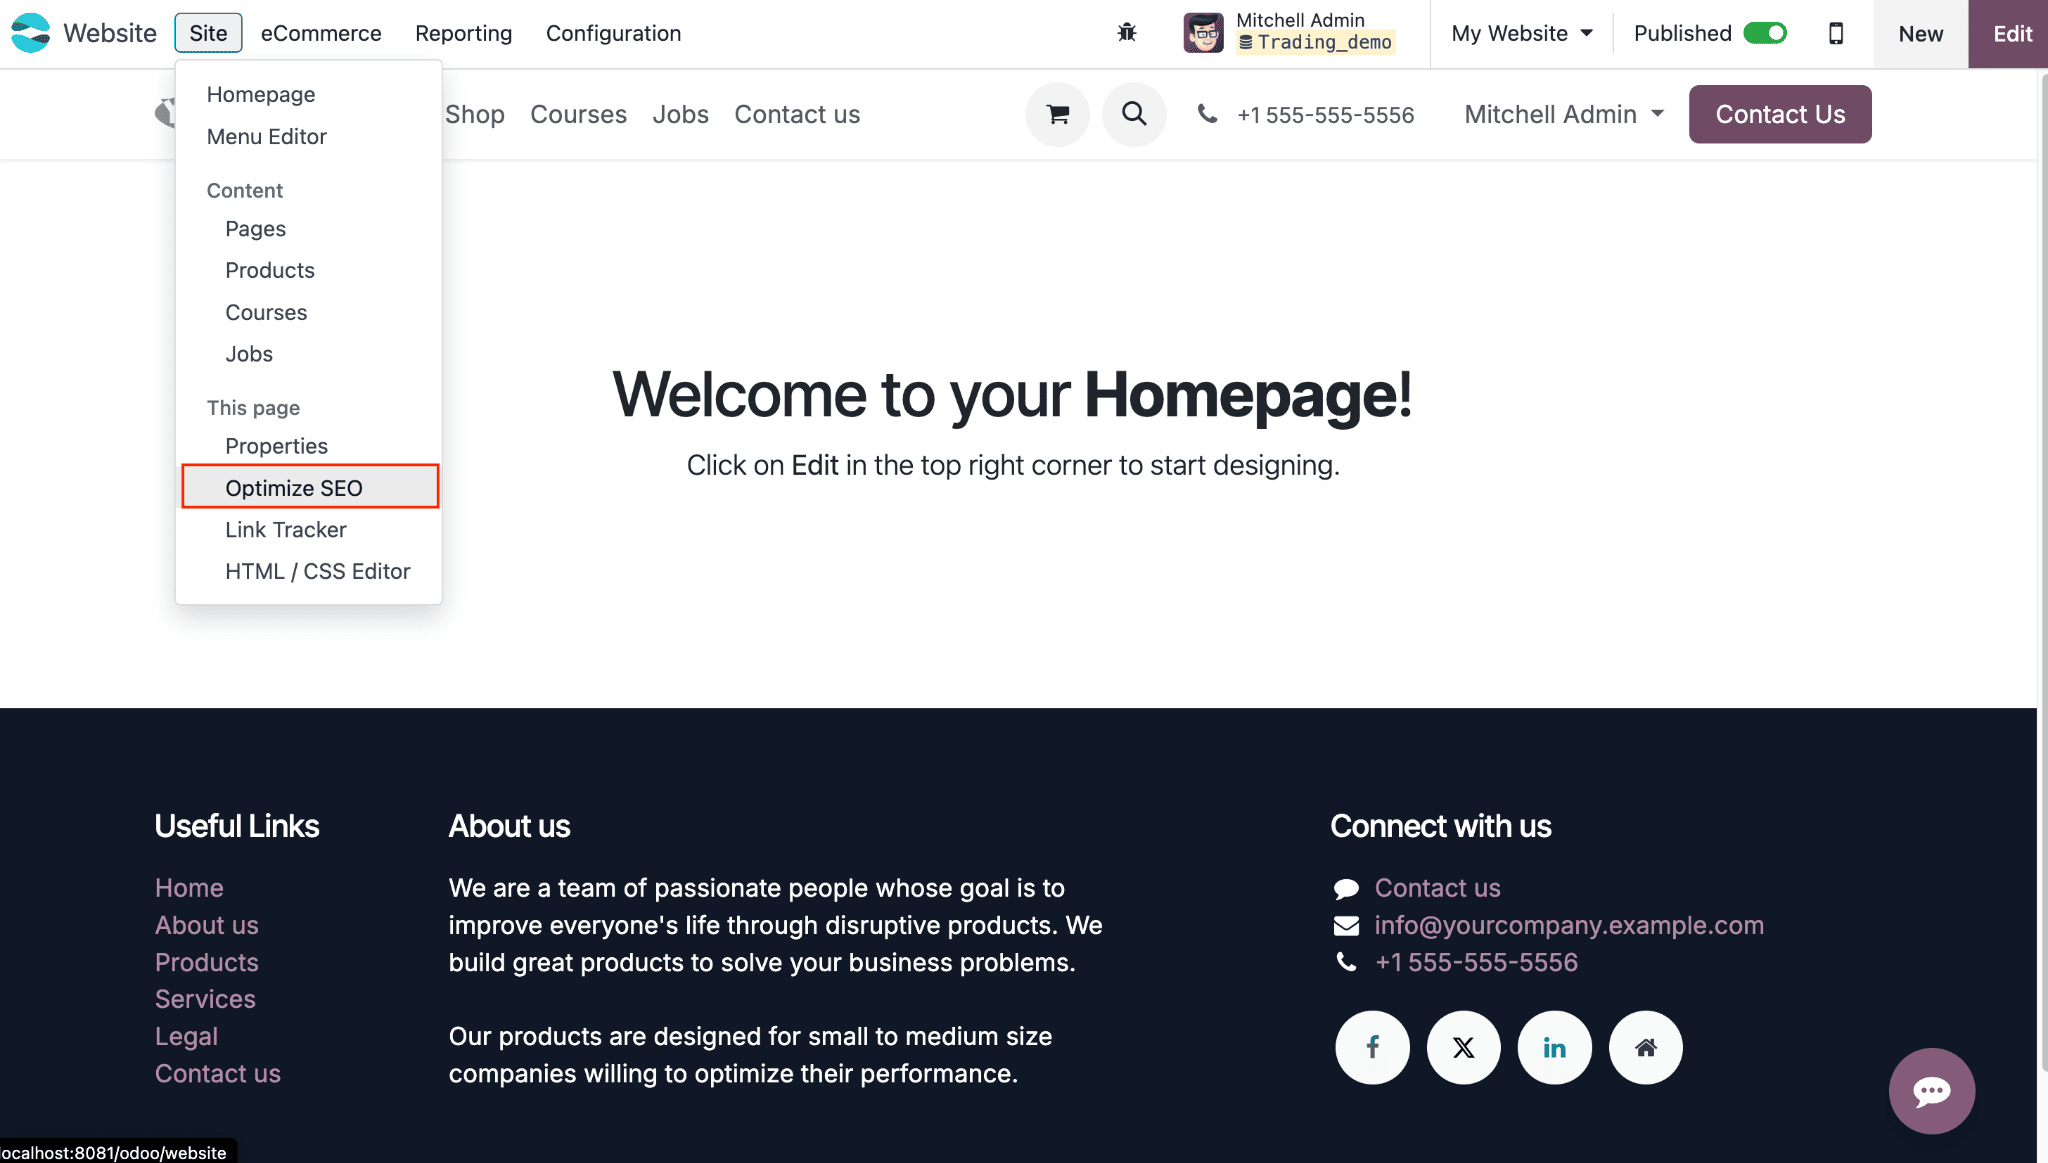Click the Welcome to your Homepage heading
2048x1163 pixels.
[1012, 394]
